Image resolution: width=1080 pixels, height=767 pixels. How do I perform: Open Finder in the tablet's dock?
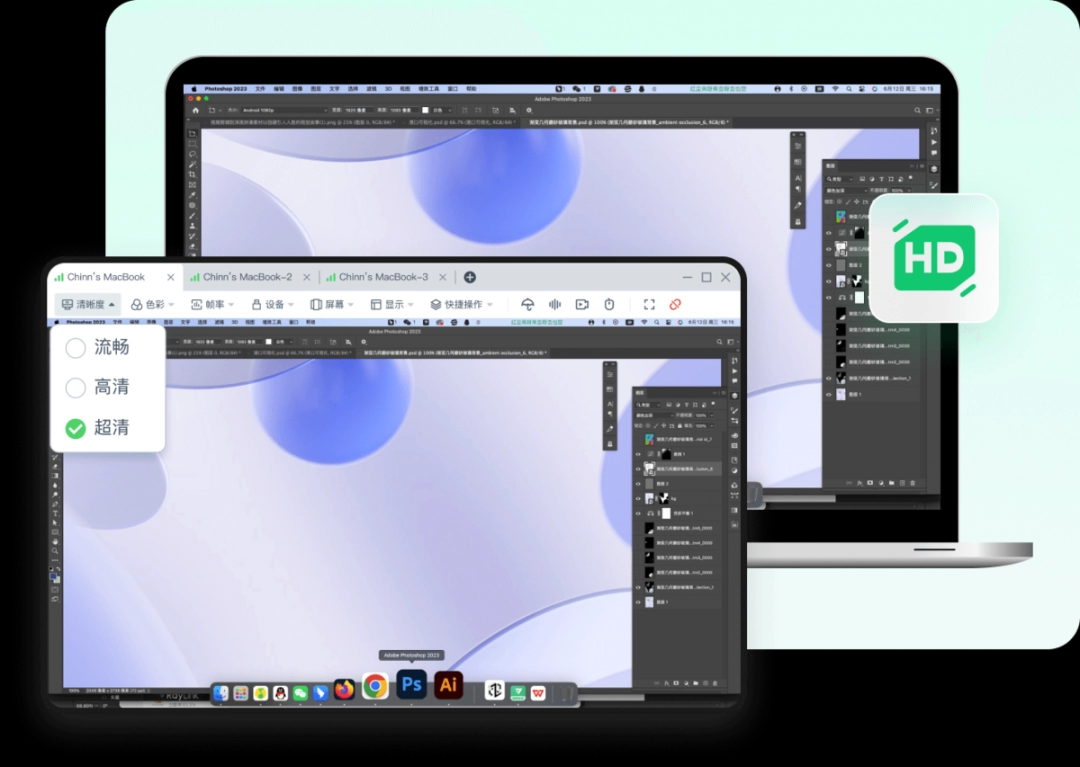tap(220, 693)
